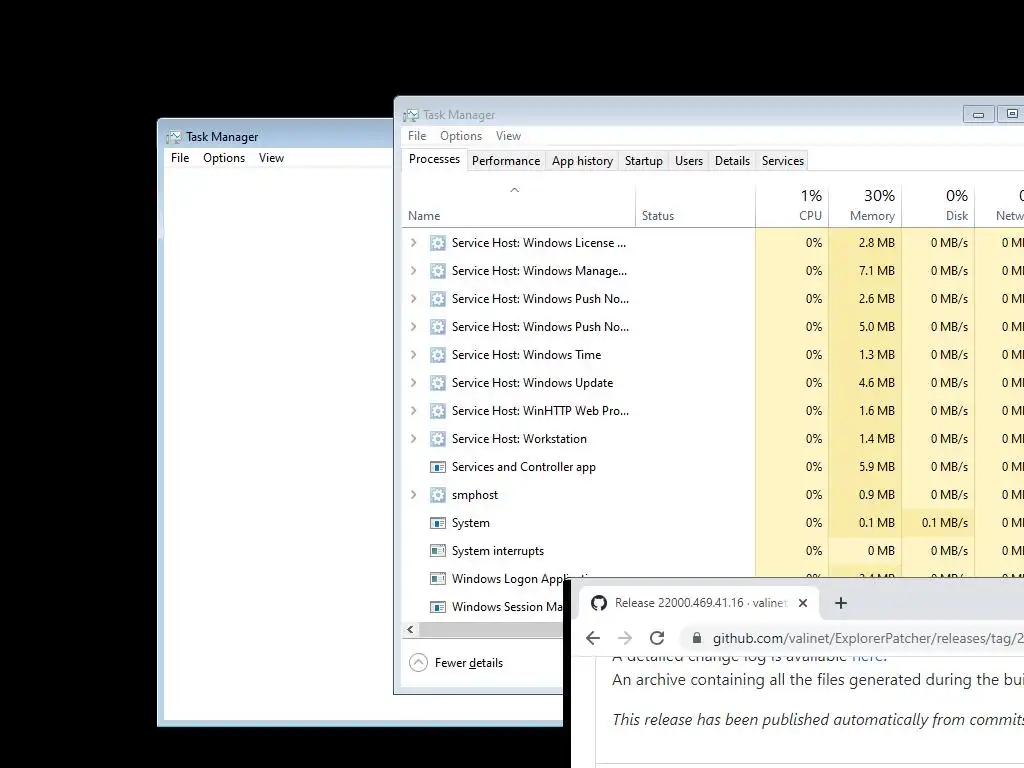
Task: Expand the smphost process row
Action: 413,495
